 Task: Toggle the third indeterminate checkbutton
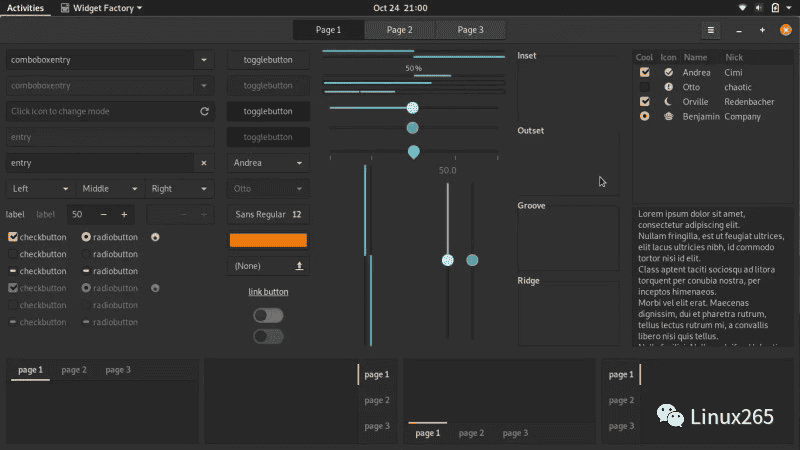(x=13, y=271)
